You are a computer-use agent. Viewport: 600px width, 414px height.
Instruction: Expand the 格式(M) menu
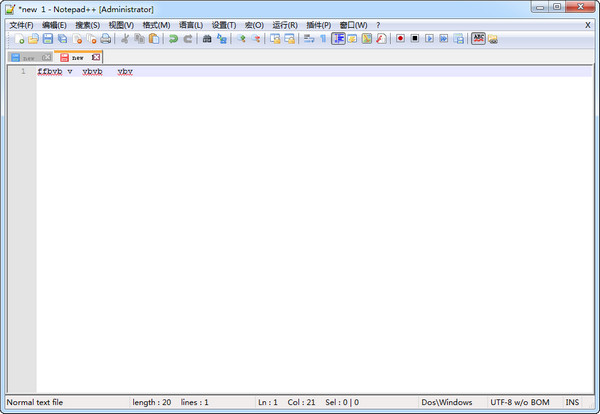pos(156,24)
